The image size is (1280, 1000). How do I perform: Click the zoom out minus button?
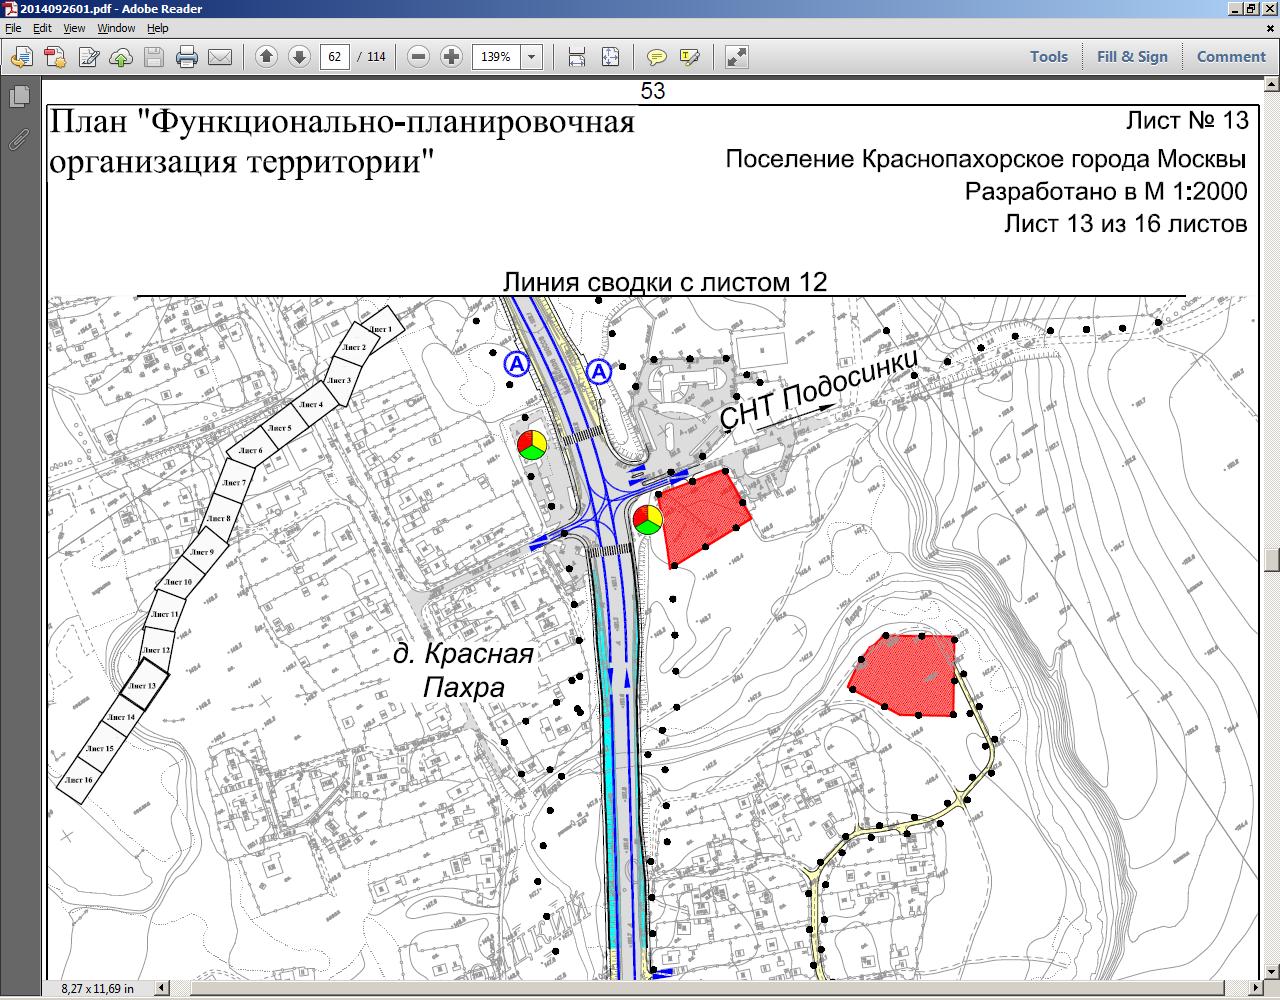[419, 57]
